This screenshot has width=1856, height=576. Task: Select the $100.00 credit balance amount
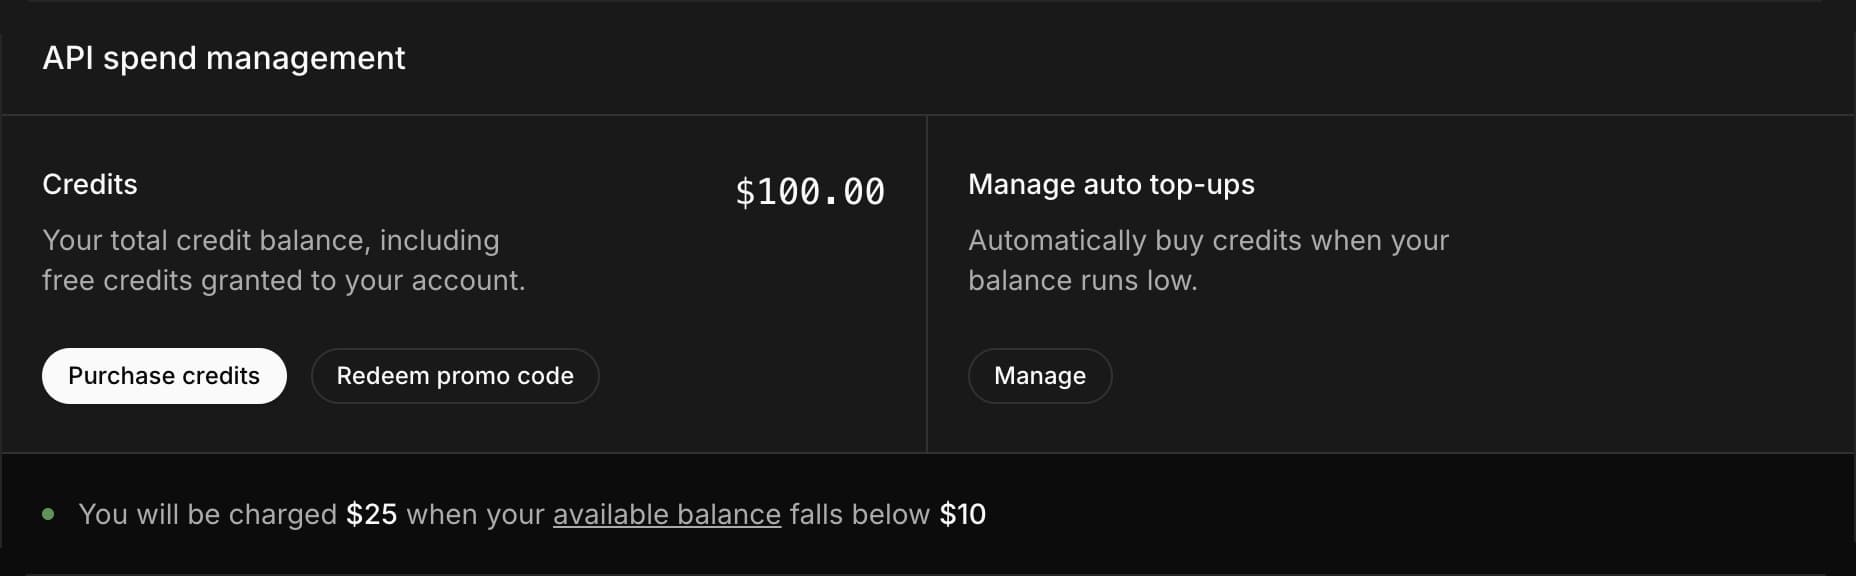810,190
